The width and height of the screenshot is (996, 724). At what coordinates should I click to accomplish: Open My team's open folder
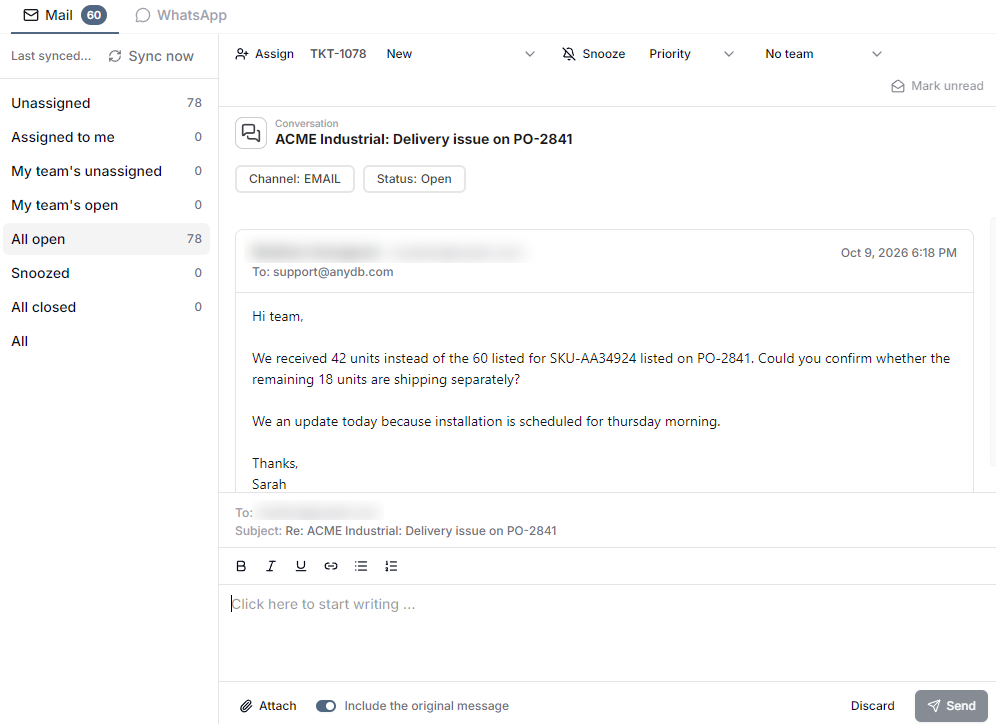click(106, 205)
